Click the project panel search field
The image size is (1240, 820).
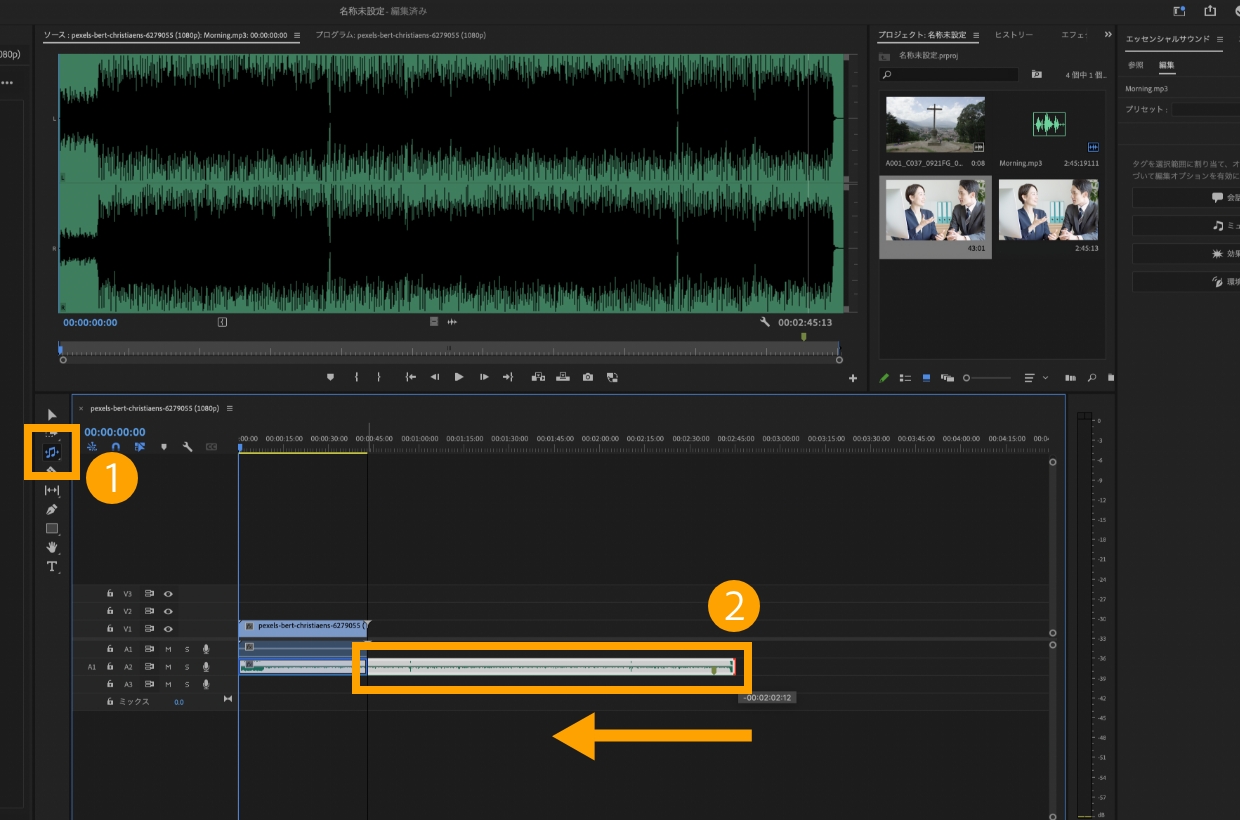click(948, 75)
